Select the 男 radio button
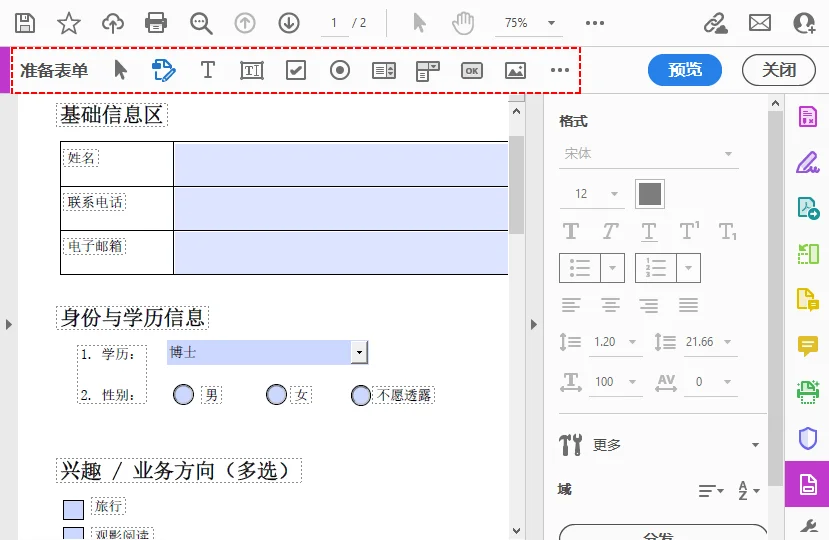Viewport: 829px width, 540px height. click(183, 395)
